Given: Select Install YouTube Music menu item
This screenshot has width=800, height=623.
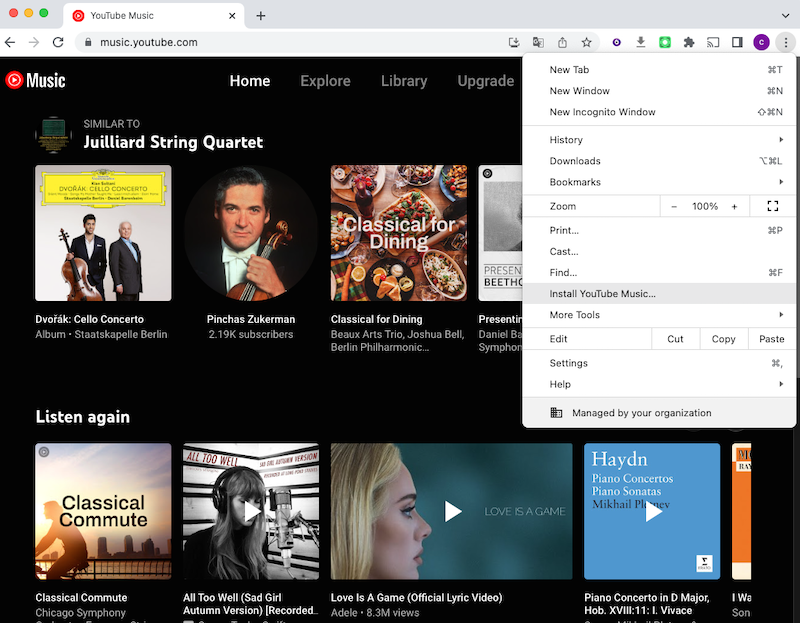Looking at the screenshot, I should (x=602, y=294).
